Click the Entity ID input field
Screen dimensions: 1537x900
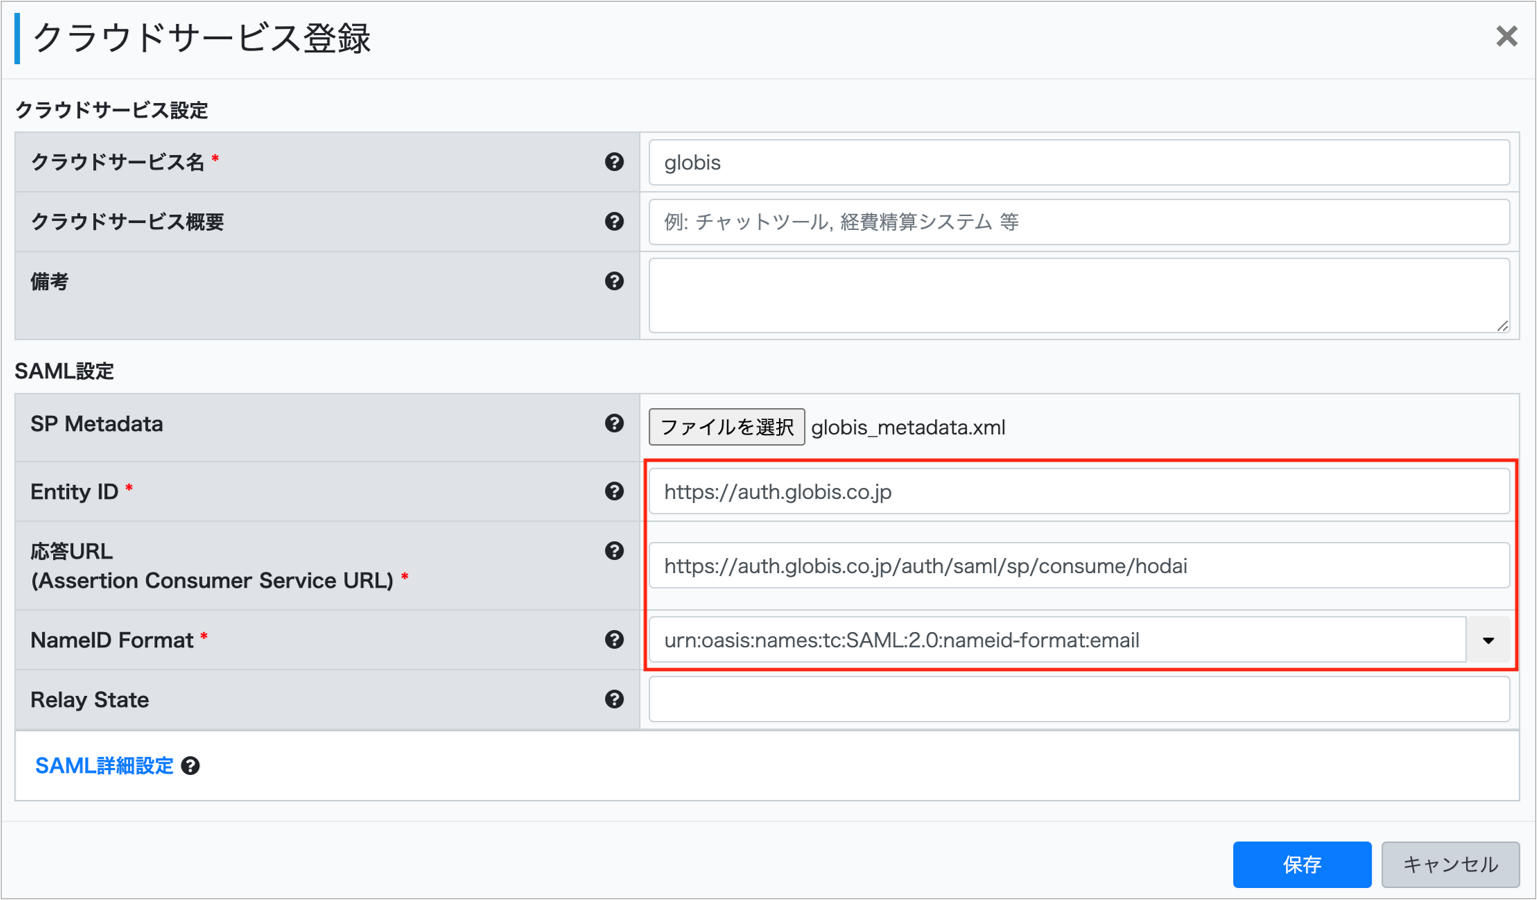click(x=1078, y=491)
